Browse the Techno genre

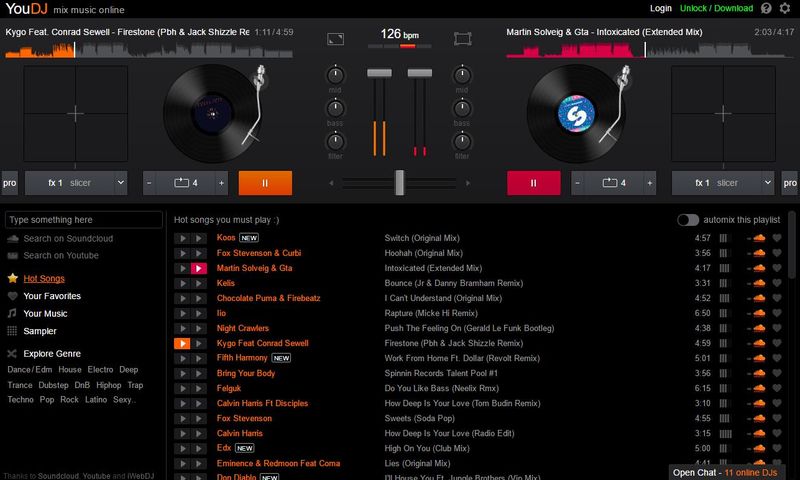click(x=20, y=399)
